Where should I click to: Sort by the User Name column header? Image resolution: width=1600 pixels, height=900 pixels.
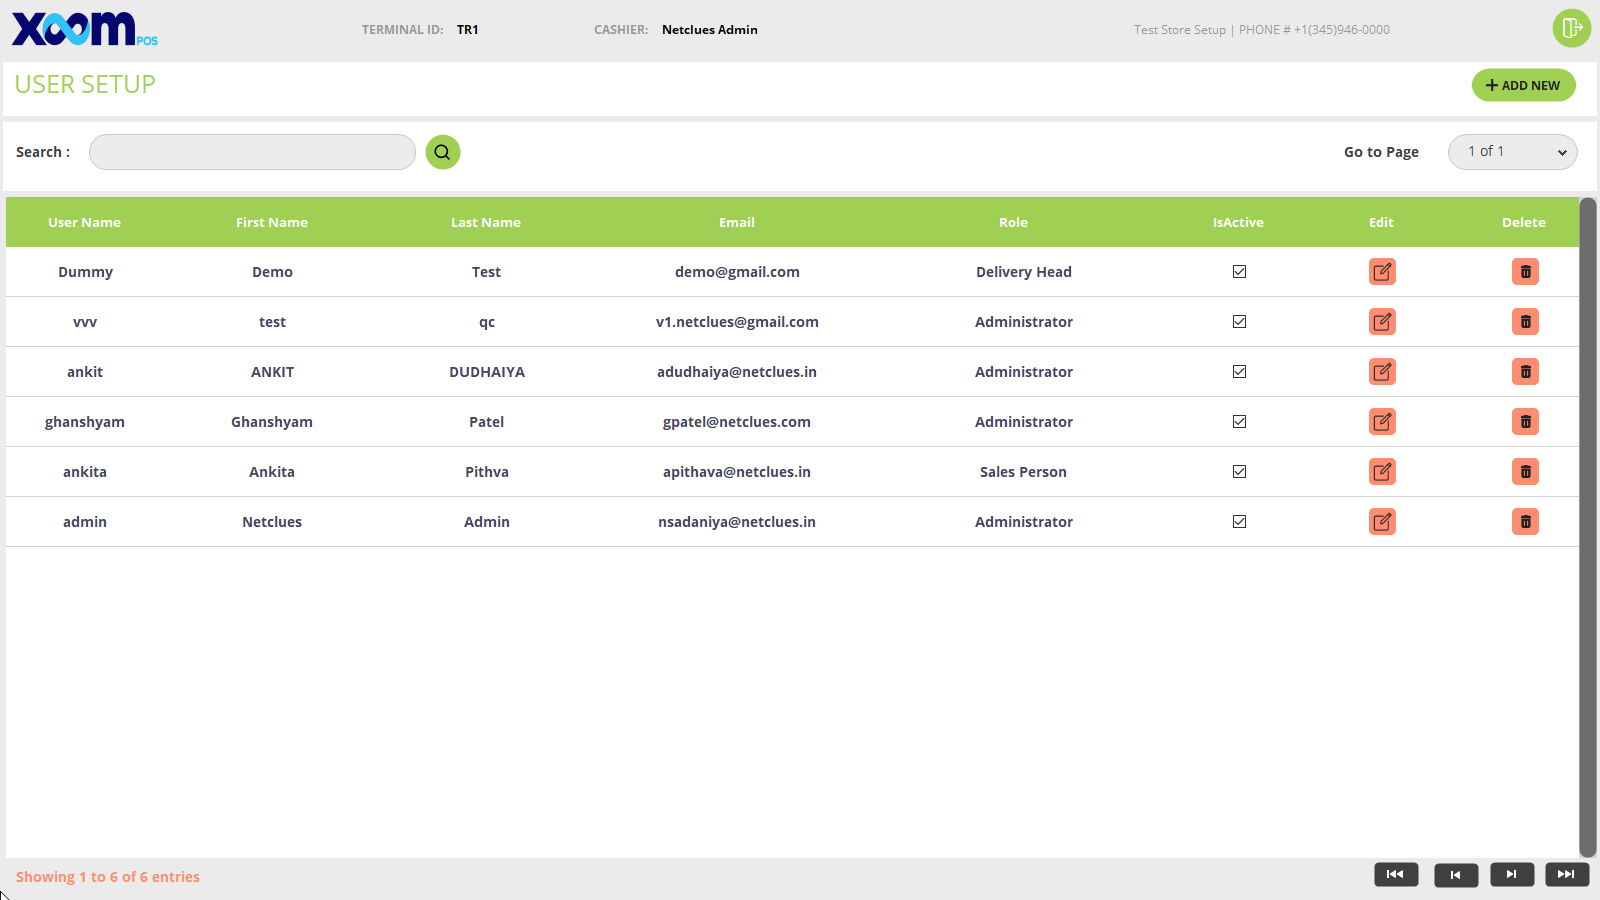[x=84, y=223]
